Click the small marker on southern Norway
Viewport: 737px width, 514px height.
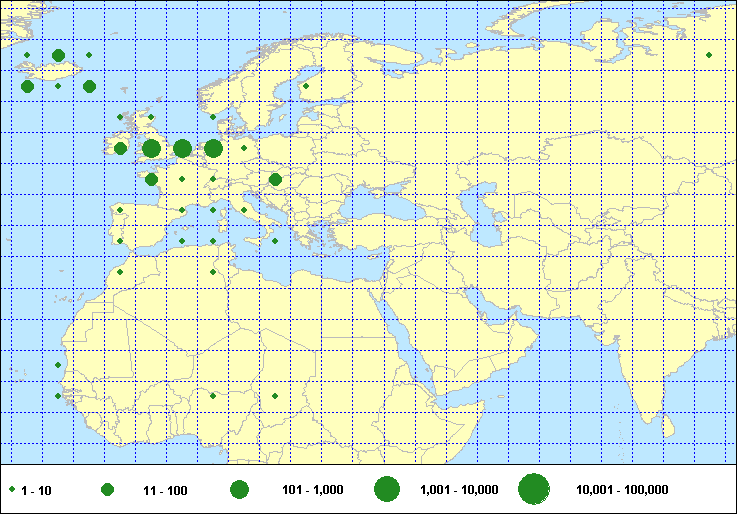tap(213, 117)
